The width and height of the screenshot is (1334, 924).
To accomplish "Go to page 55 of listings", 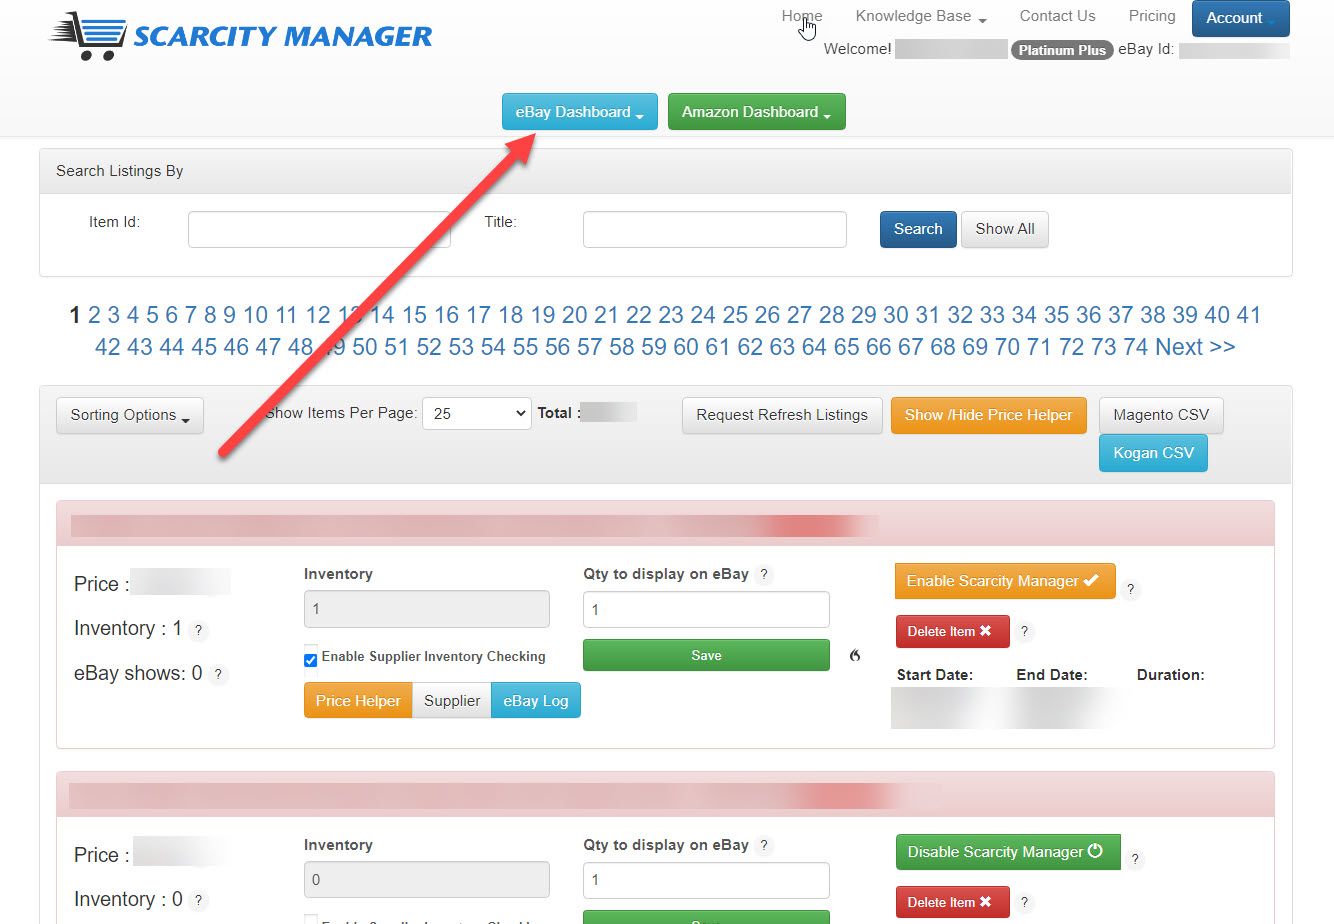I will coord(525,347).
